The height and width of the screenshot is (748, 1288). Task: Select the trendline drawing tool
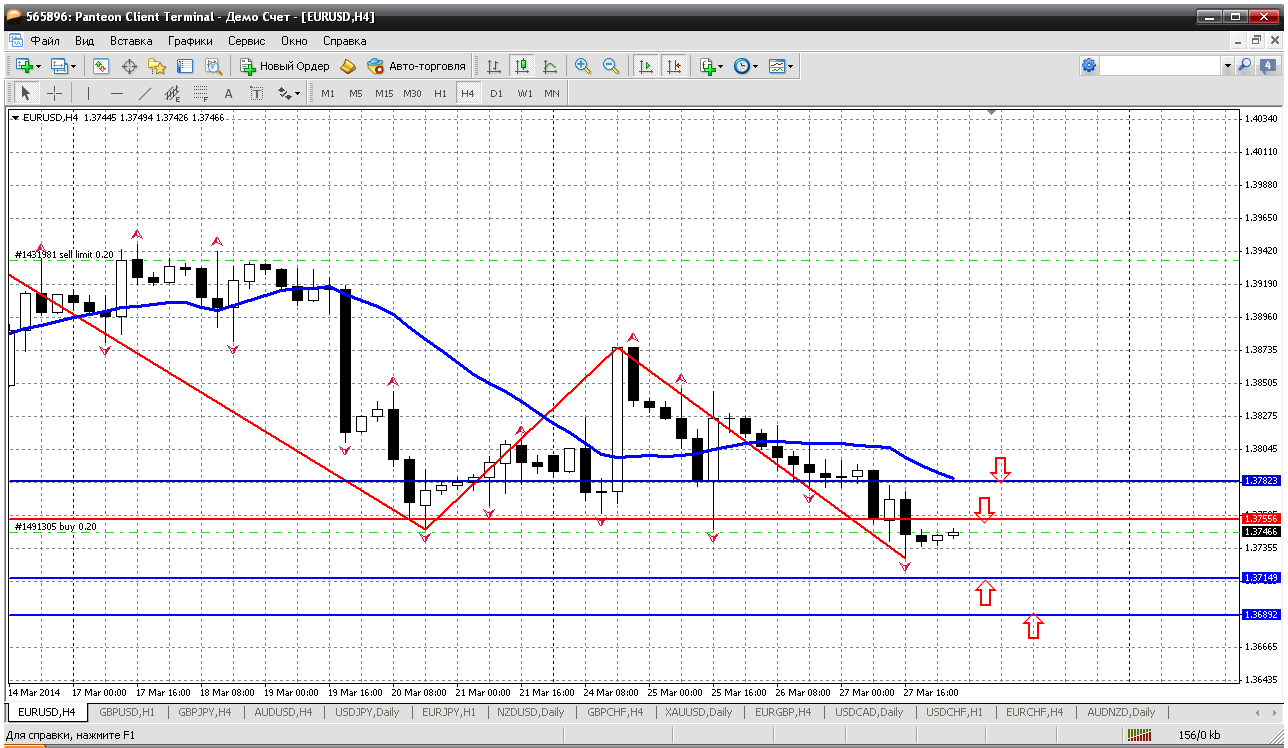click(x=144, y=93)
